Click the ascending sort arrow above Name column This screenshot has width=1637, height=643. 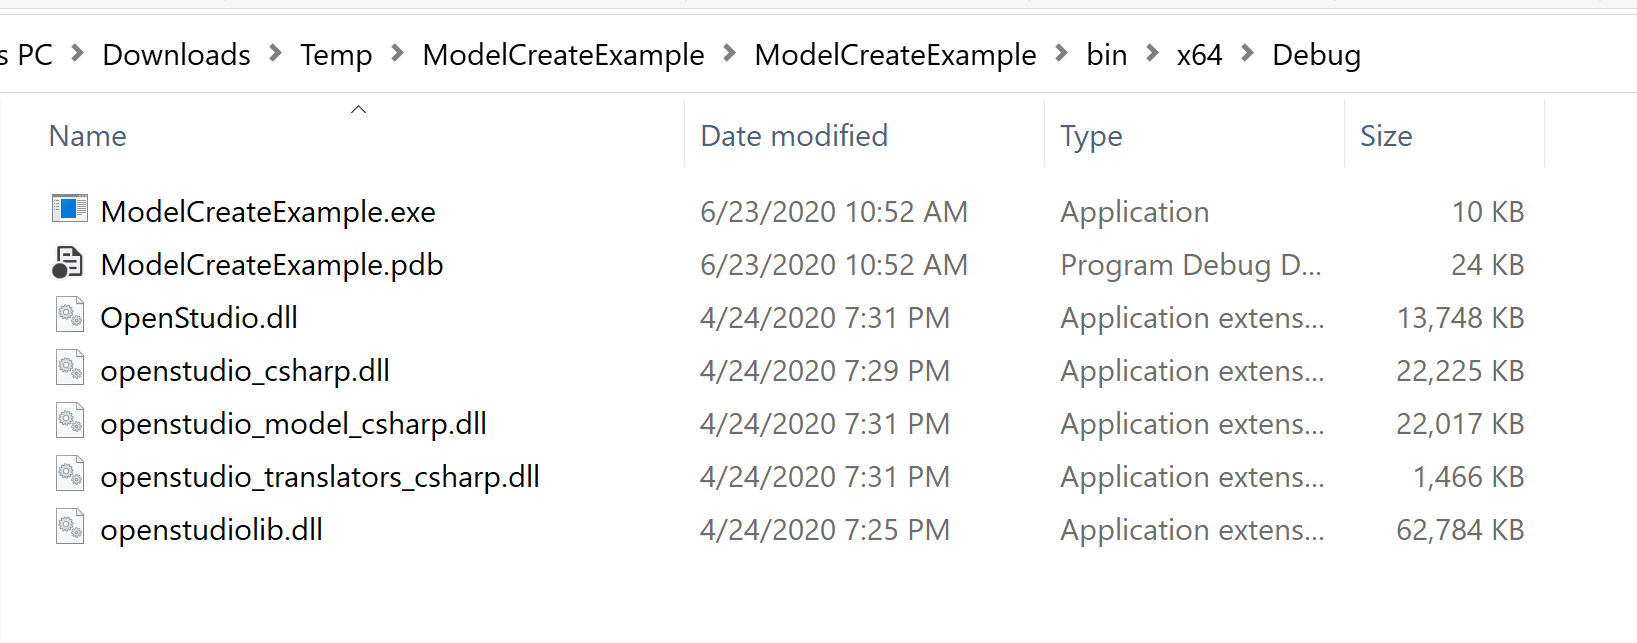359,108
